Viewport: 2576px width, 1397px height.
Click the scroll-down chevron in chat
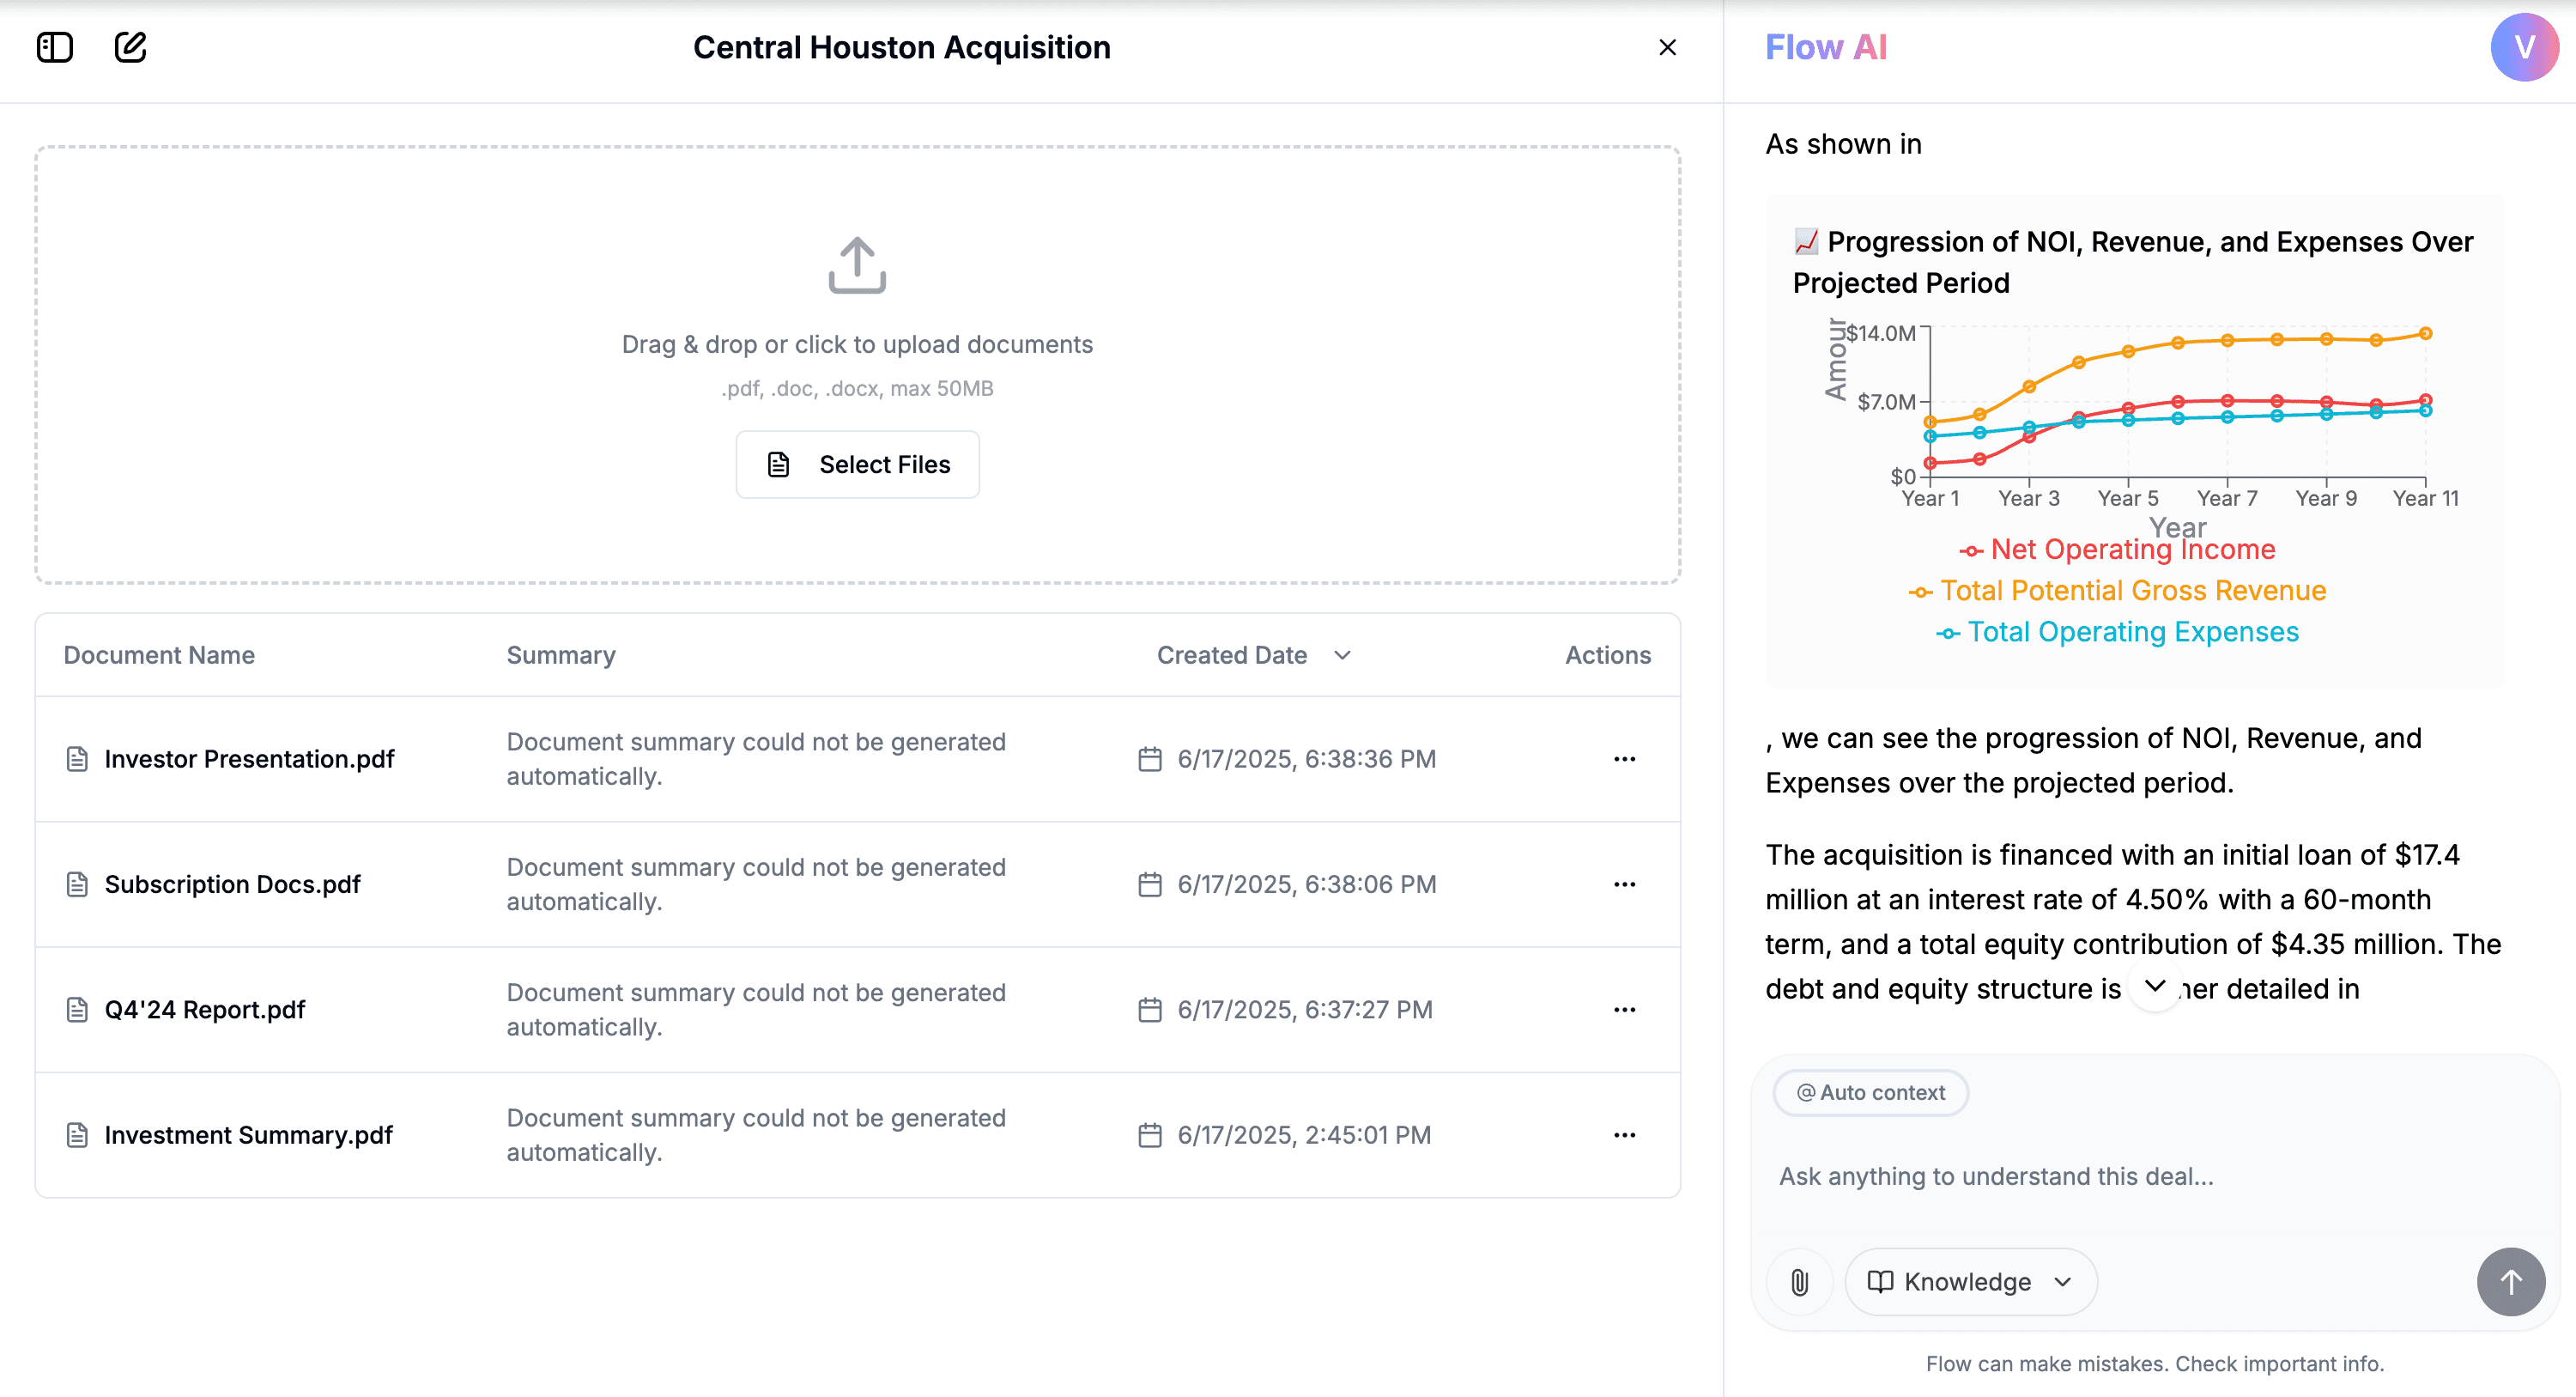[x=2155, y=986]
